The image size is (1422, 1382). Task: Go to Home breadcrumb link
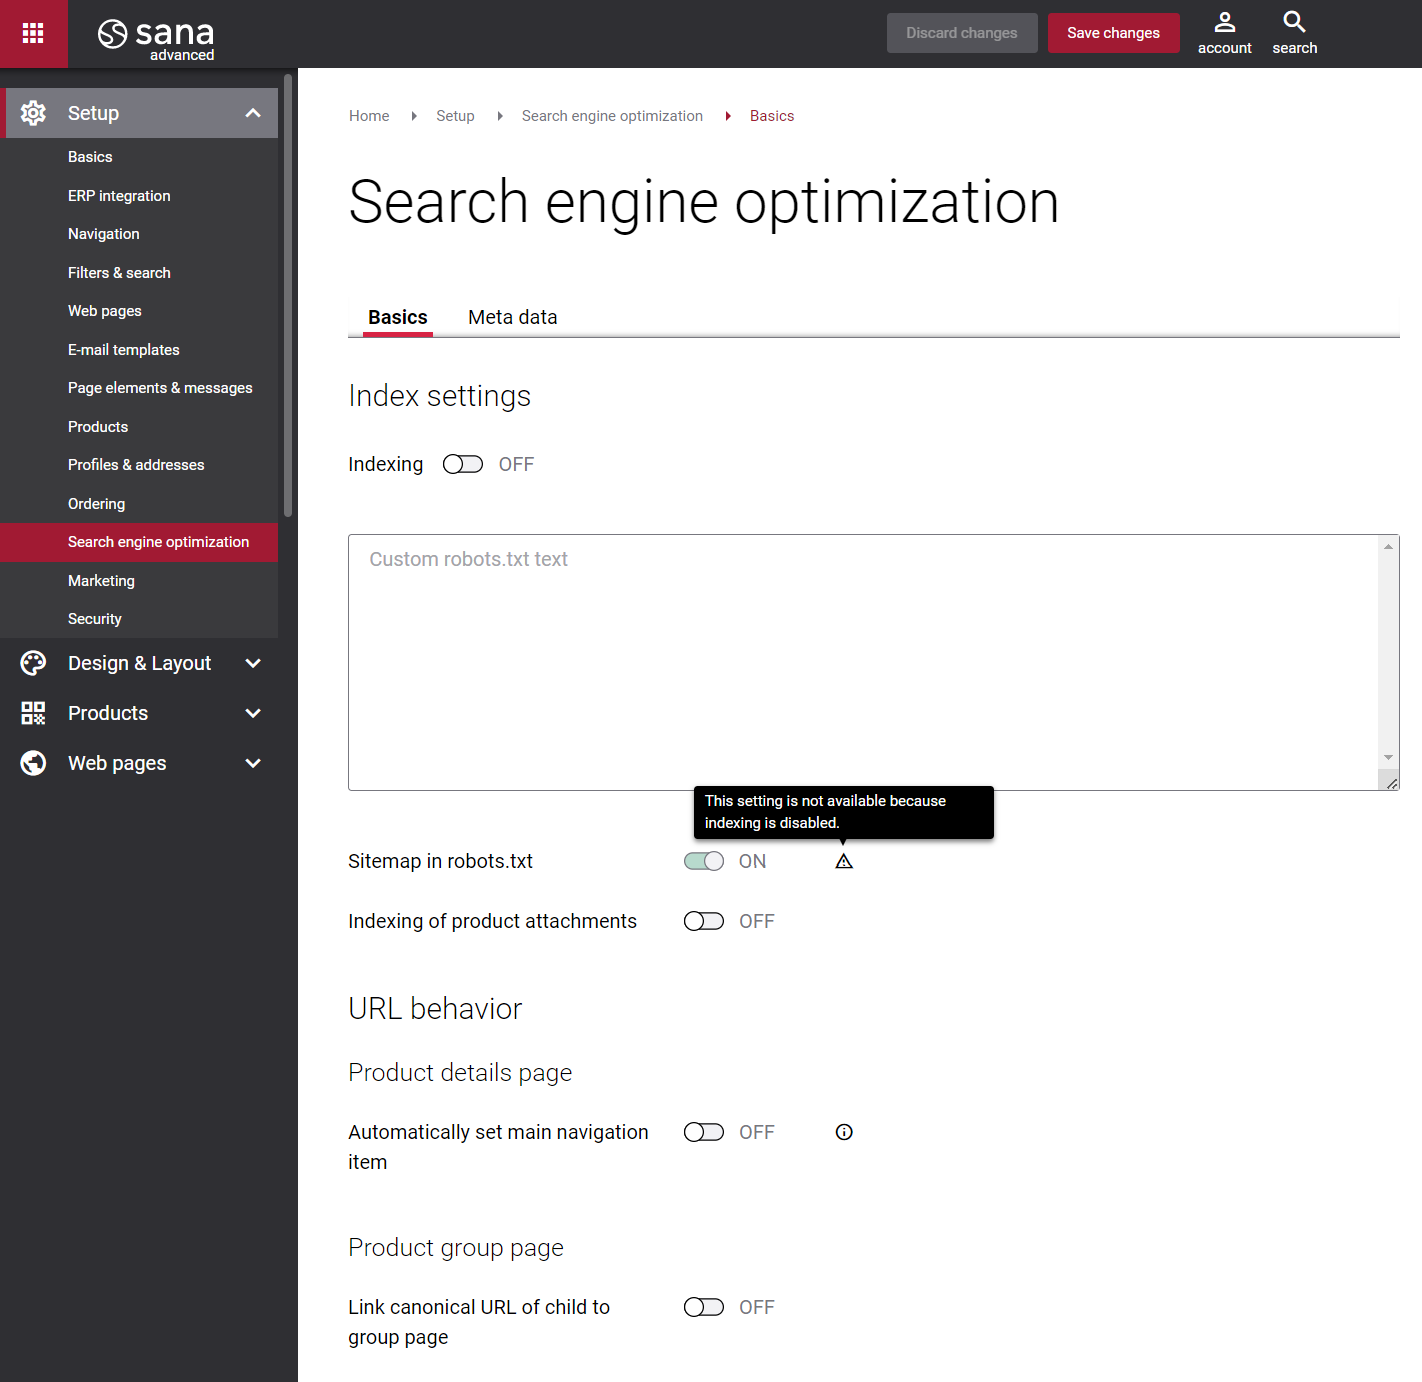click(x=369, y=116)
